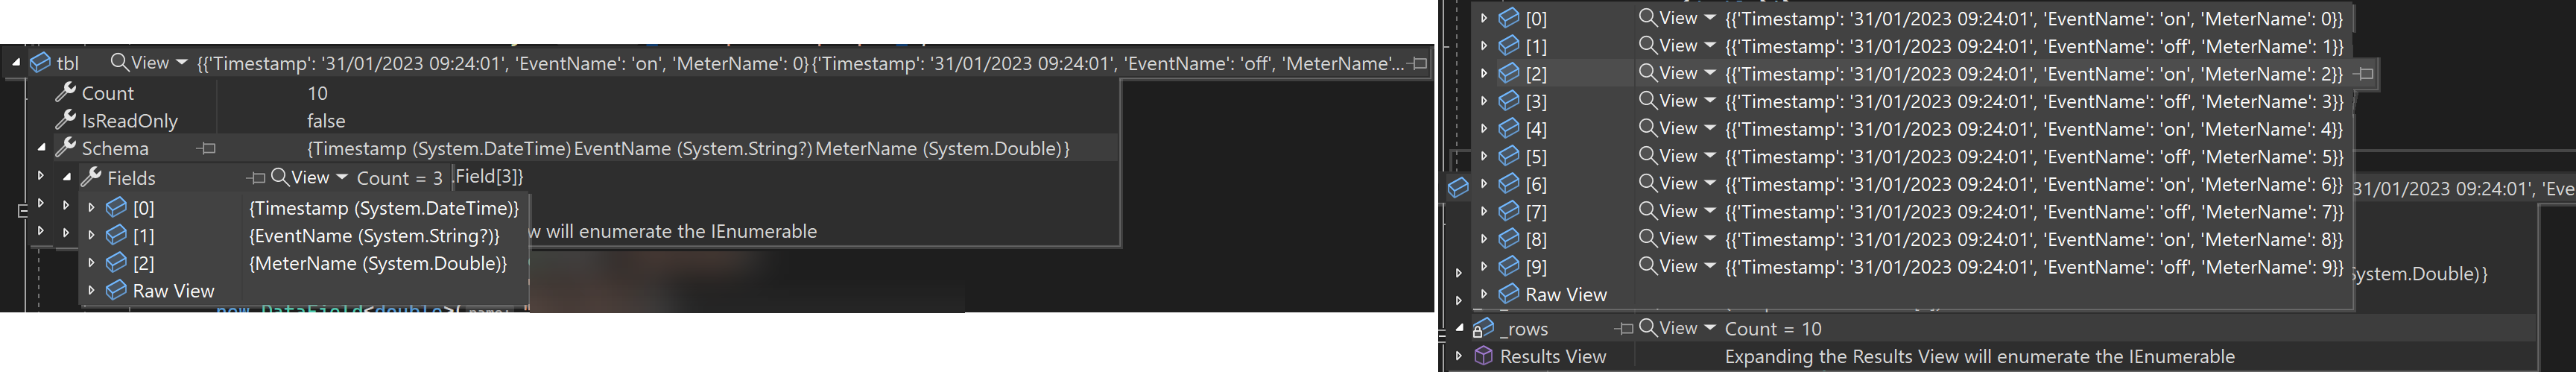Open the View dropdown arrow for row [4]
Viewport: 2576px width, 372px height.
tap(1710, 128)
